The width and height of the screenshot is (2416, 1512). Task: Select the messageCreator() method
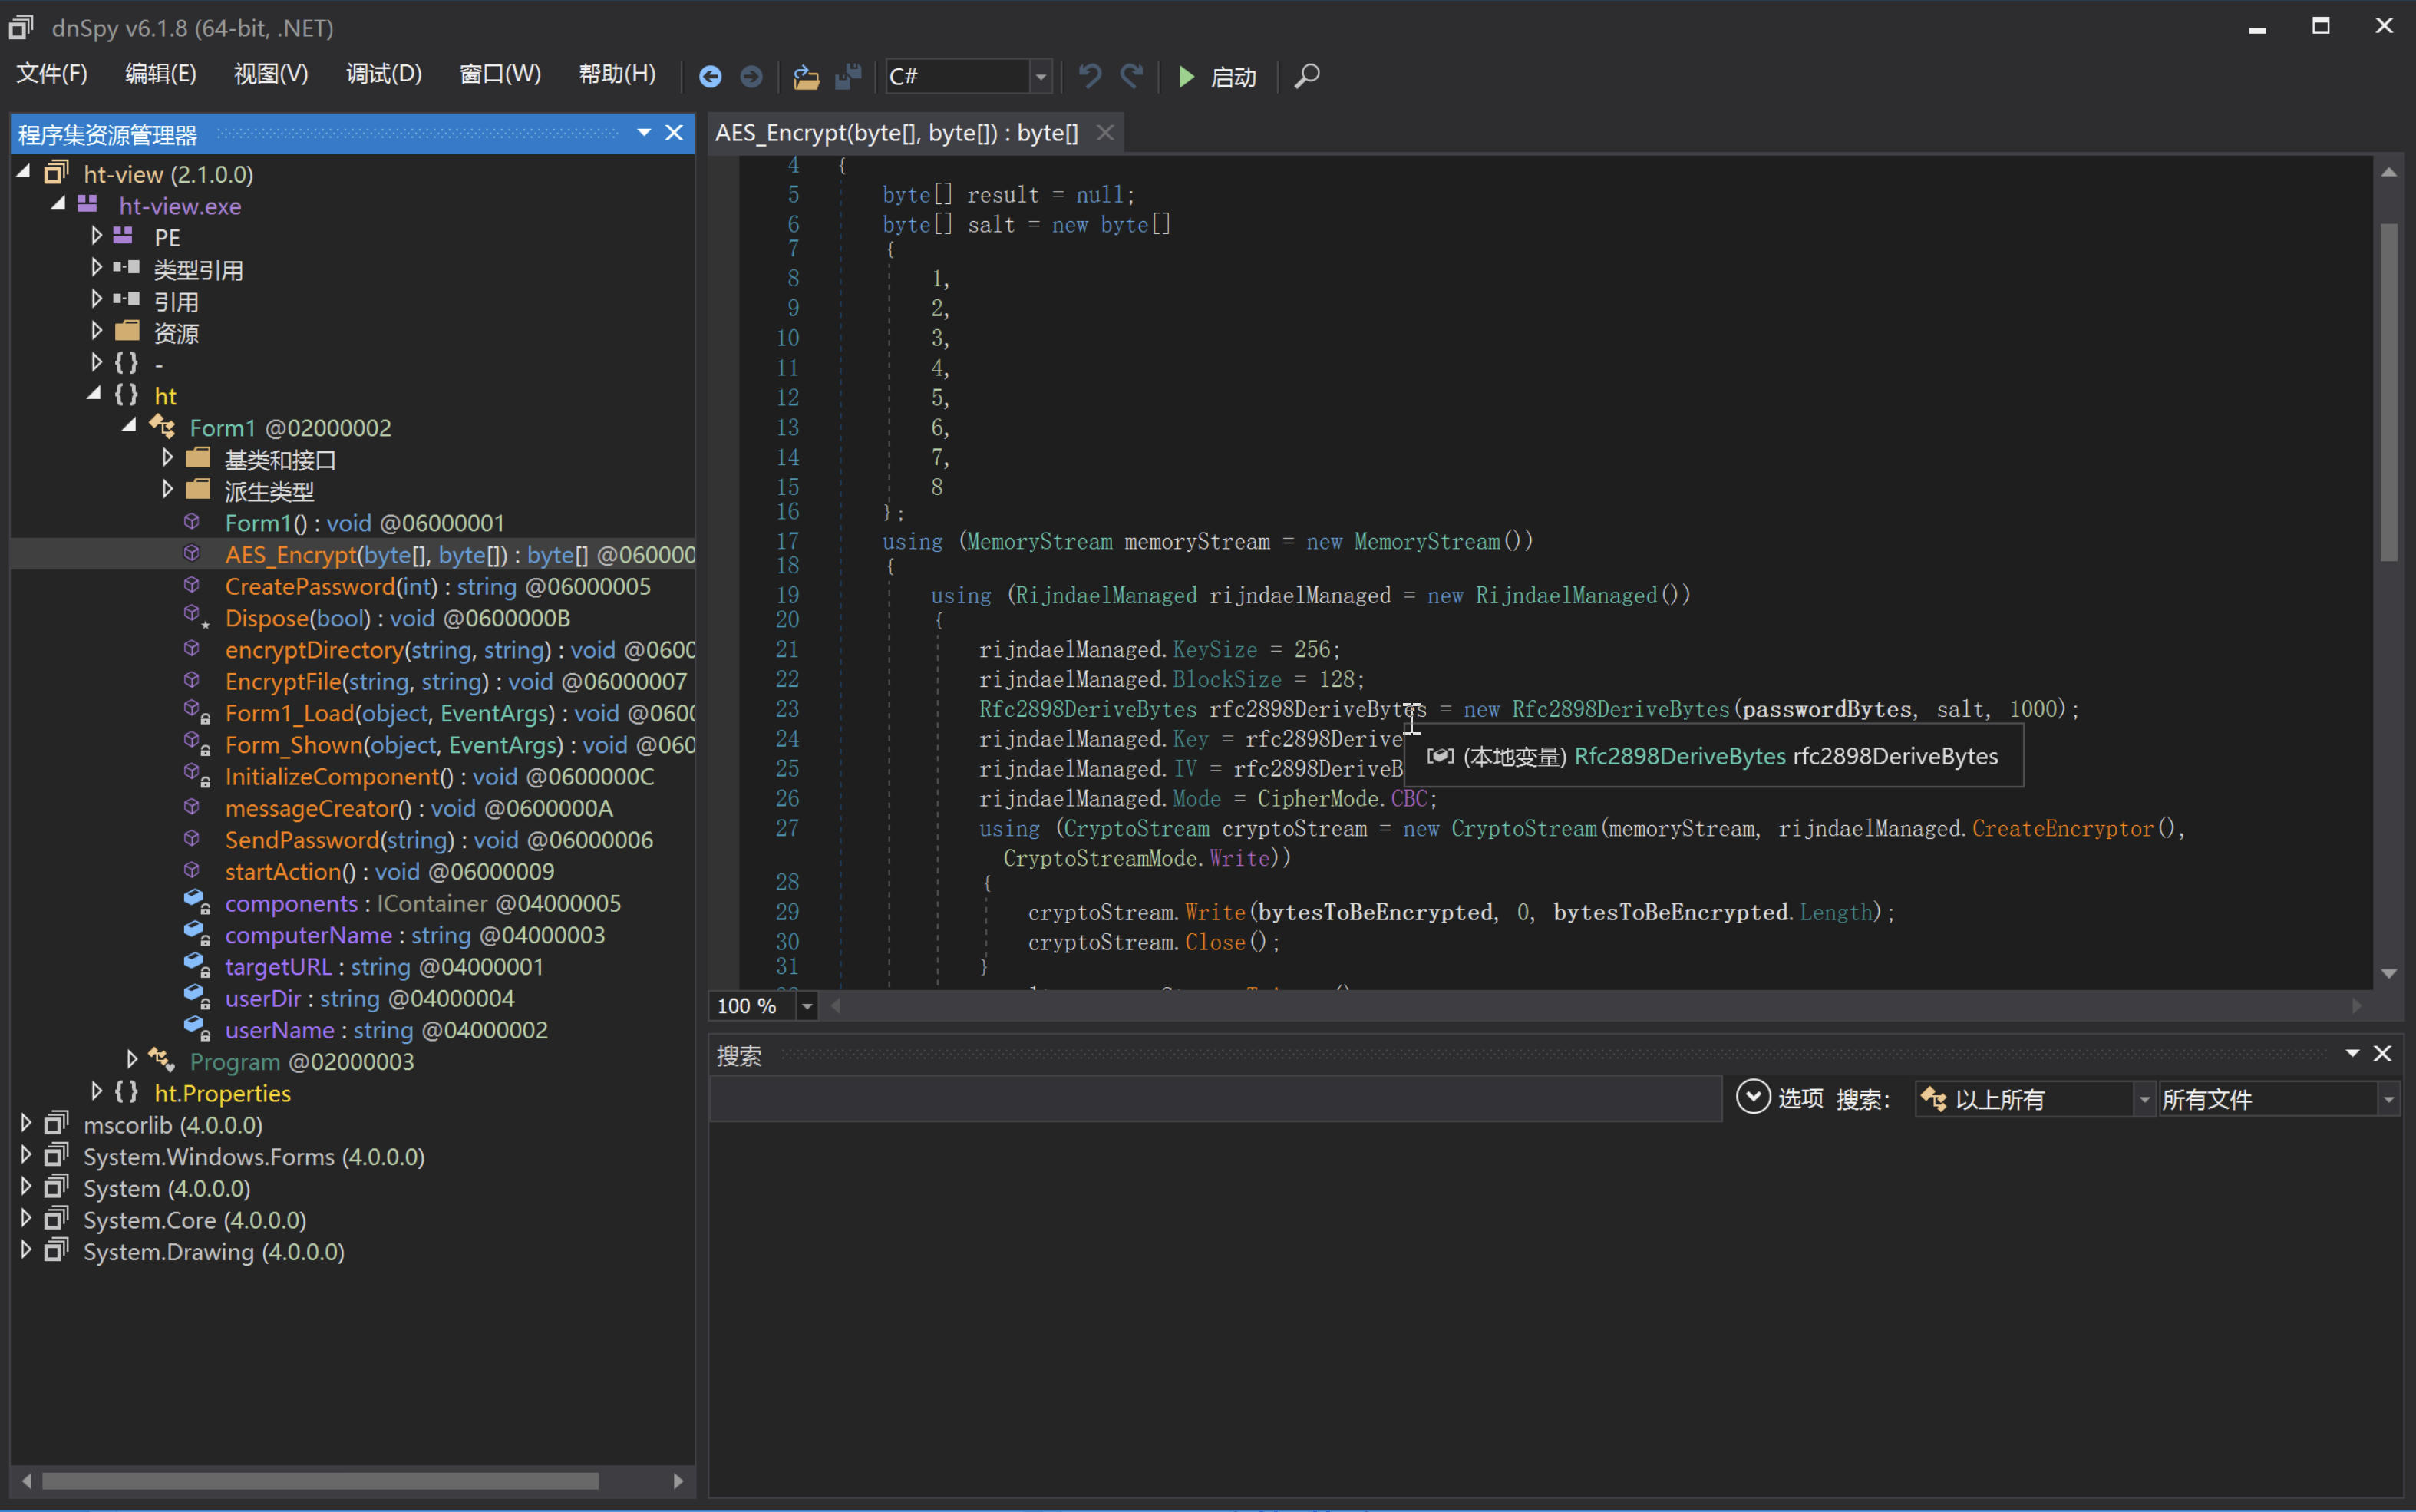(x=419, y=808)
